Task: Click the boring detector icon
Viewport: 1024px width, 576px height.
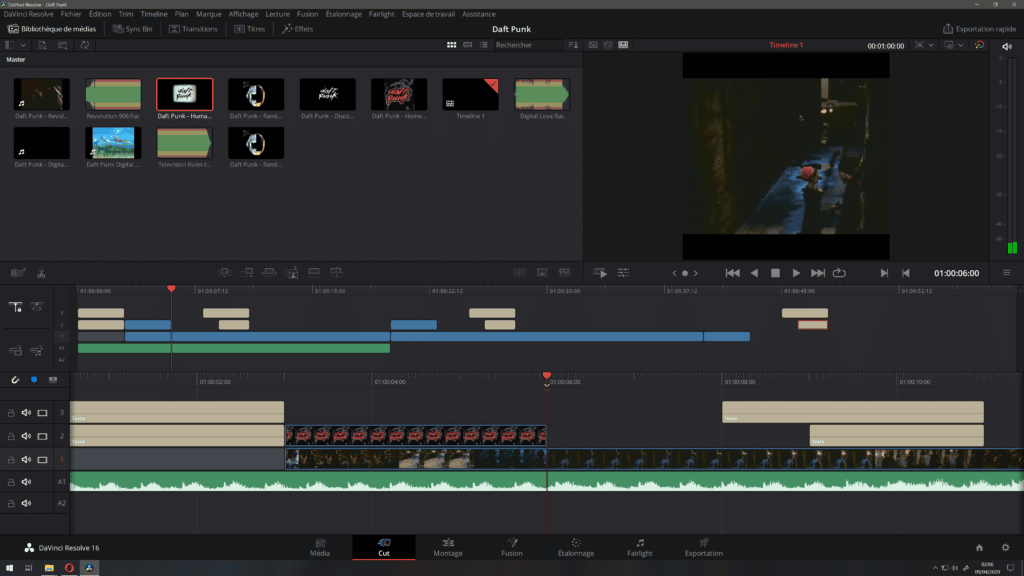Action: (x=18, y=273)
